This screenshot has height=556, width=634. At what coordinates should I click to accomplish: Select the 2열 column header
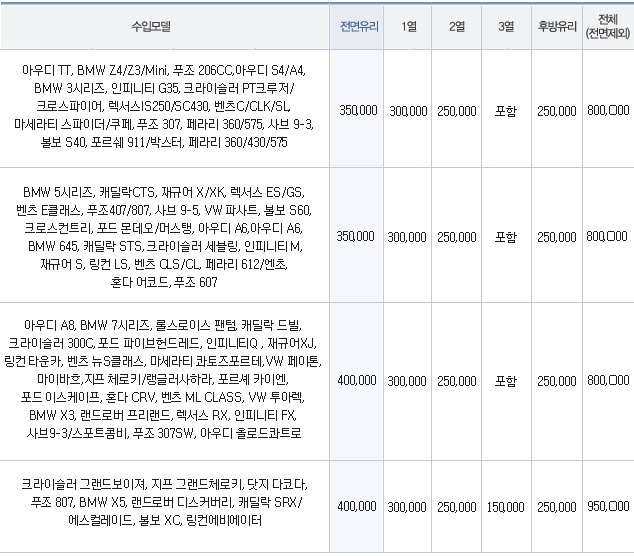pos(457,27)
